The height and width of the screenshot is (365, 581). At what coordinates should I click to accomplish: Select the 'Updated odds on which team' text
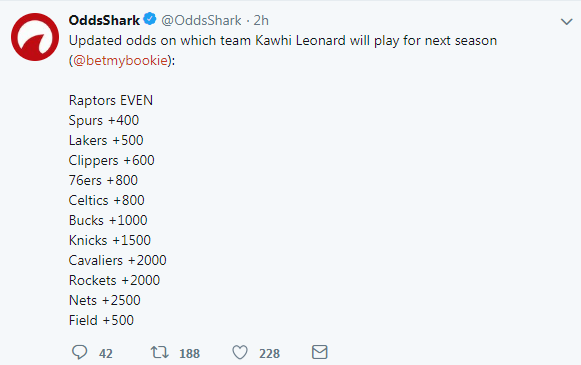click(160, 40)
